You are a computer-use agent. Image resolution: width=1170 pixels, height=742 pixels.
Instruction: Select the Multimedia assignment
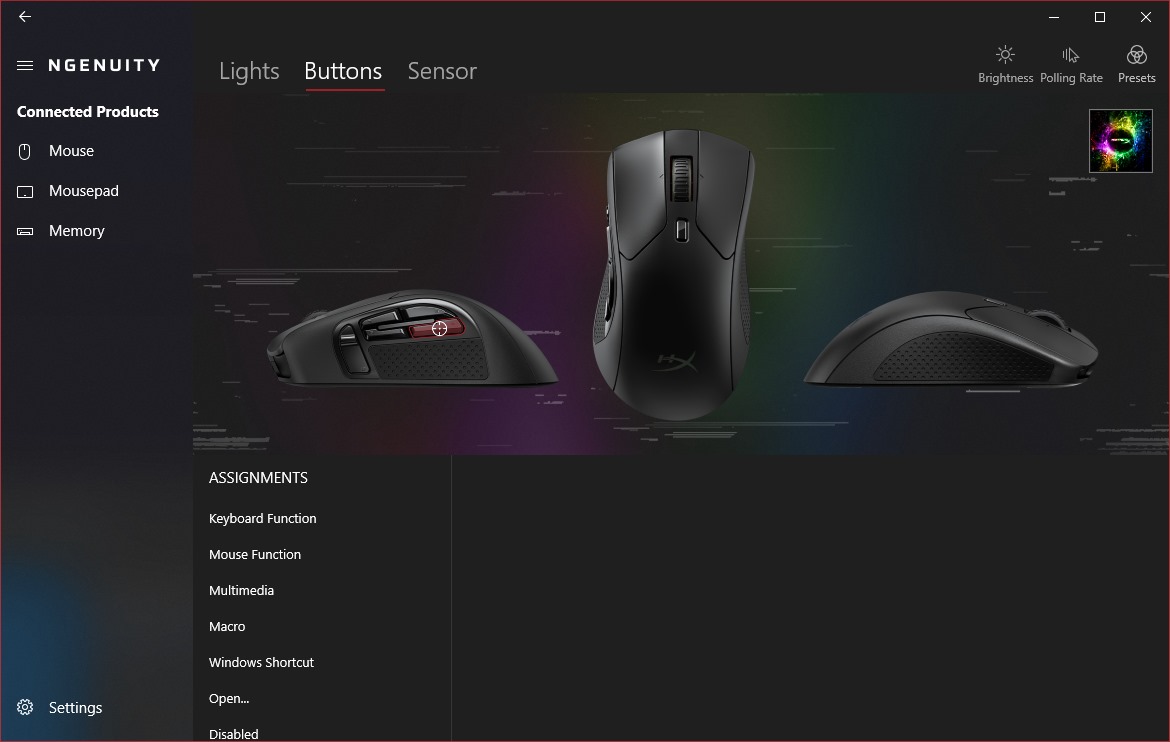[x=242, y=590]
